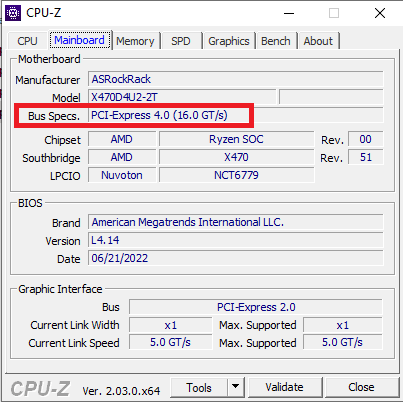
Task: Click the Bus Specs value PCI-Express 4.0
Action: point(236,115)
